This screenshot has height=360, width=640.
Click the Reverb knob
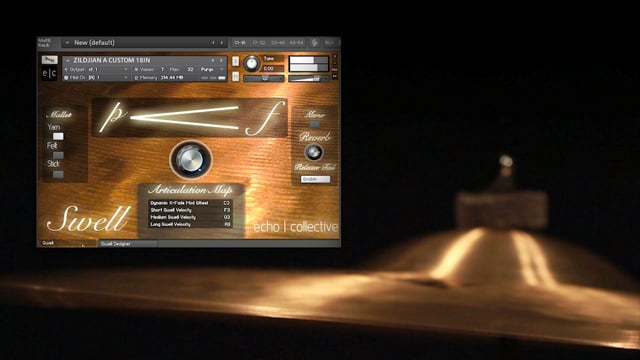313,153
